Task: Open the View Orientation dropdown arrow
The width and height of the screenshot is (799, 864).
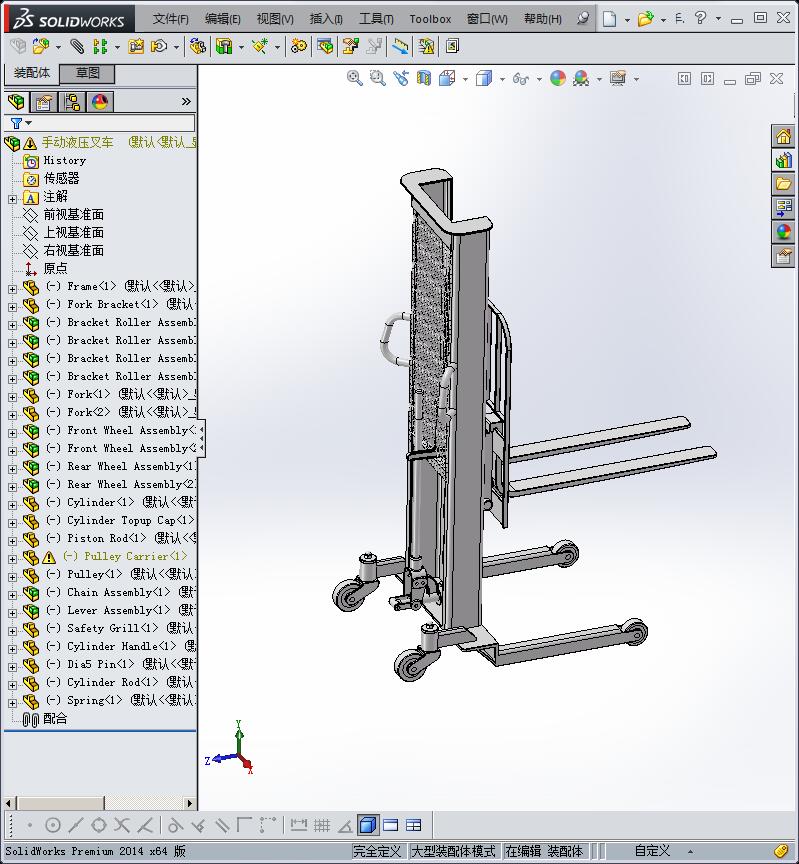Action: [x=465, y=79]
